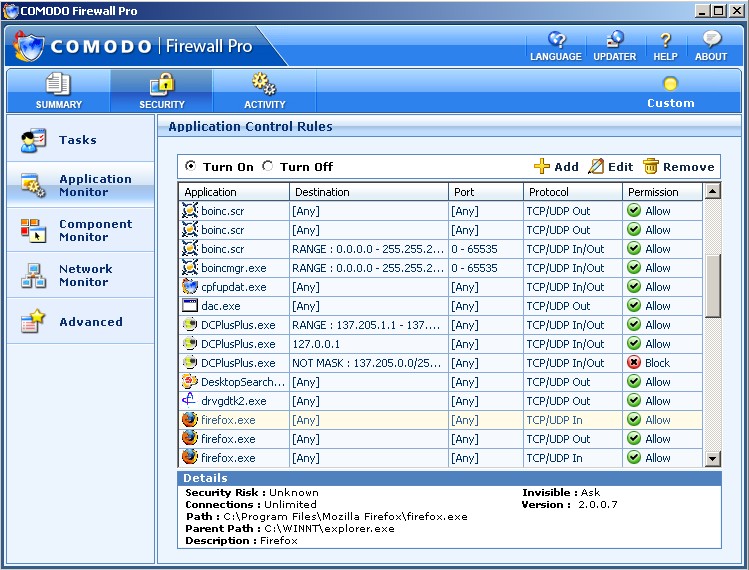Click the Network Monitor sidebar icon
The image size is (749, 570).
[33, 276]
